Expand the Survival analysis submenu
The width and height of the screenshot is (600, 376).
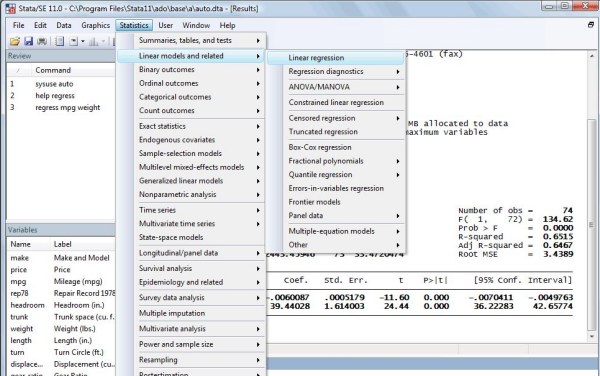[191, 269]
